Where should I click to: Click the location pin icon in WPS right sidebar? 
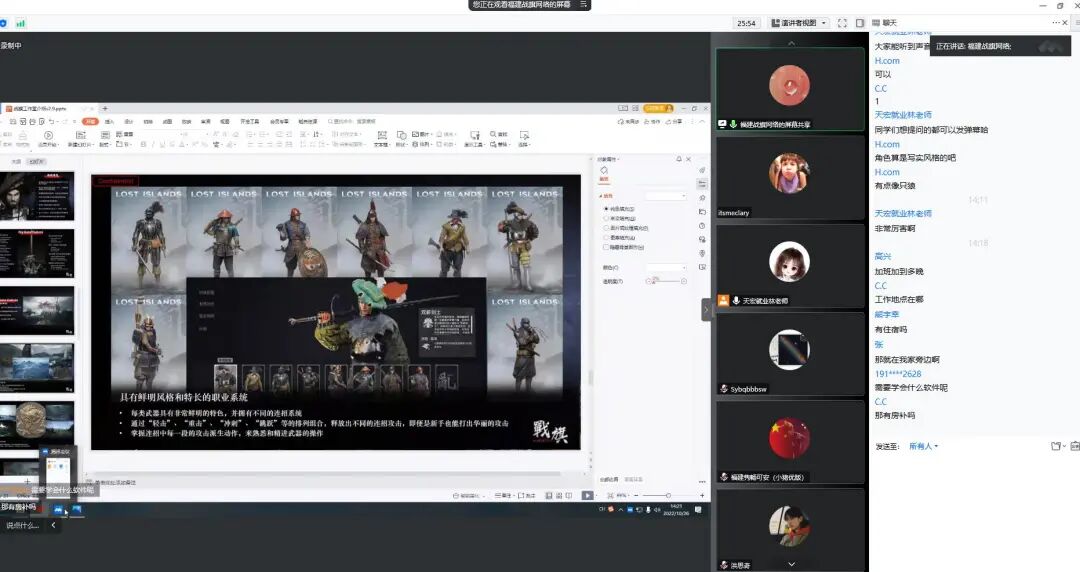[702, 253]
